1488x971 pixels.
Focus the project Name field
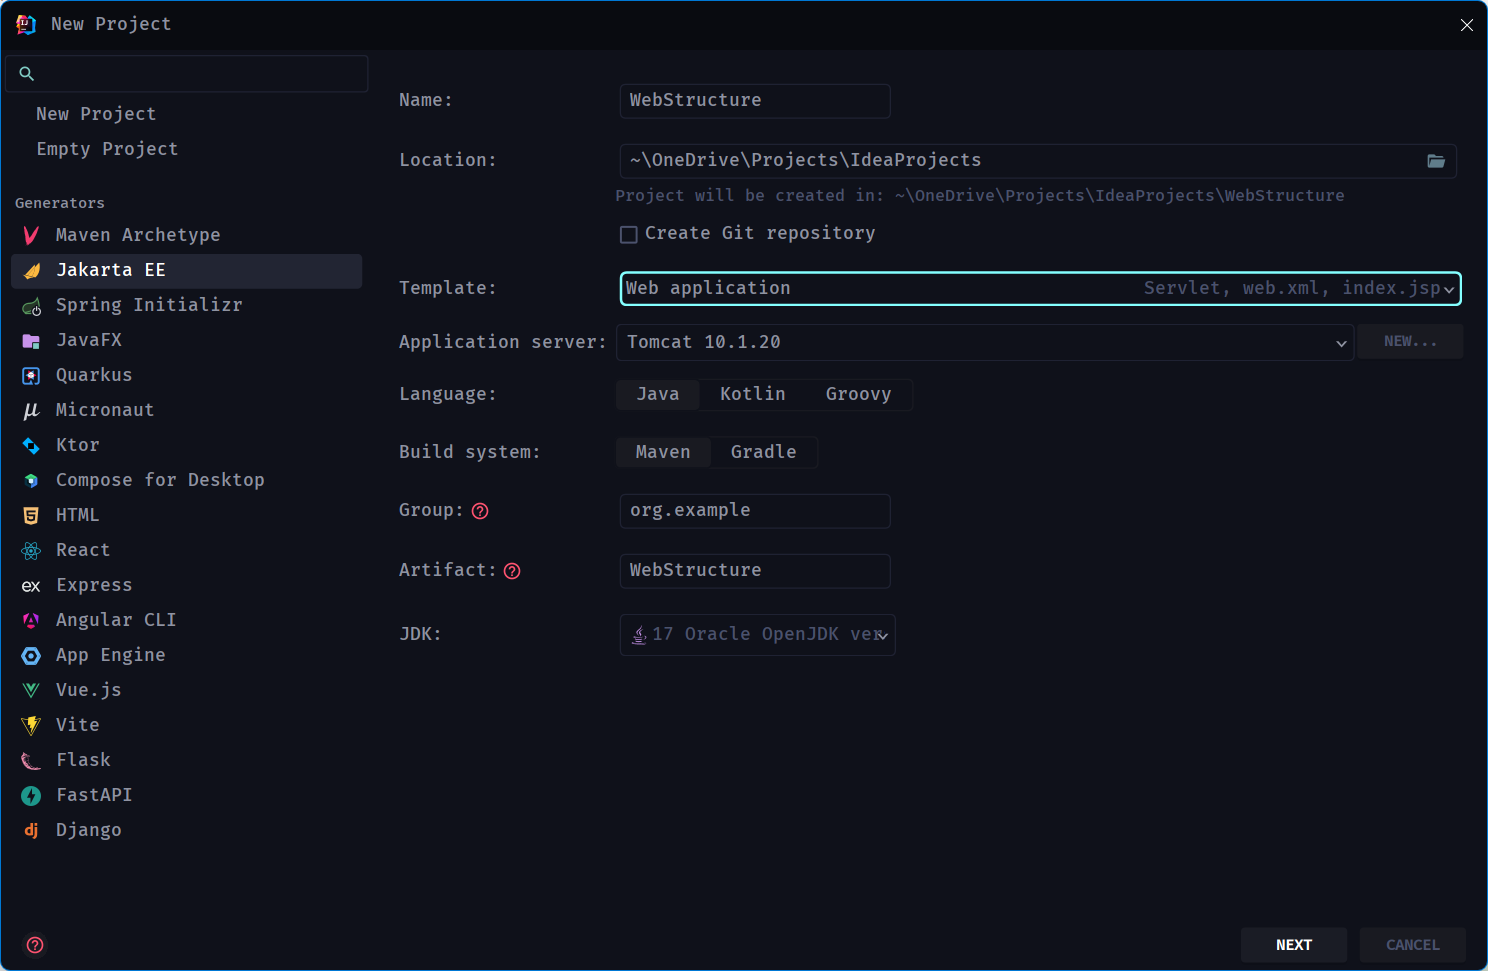point(755,101)
